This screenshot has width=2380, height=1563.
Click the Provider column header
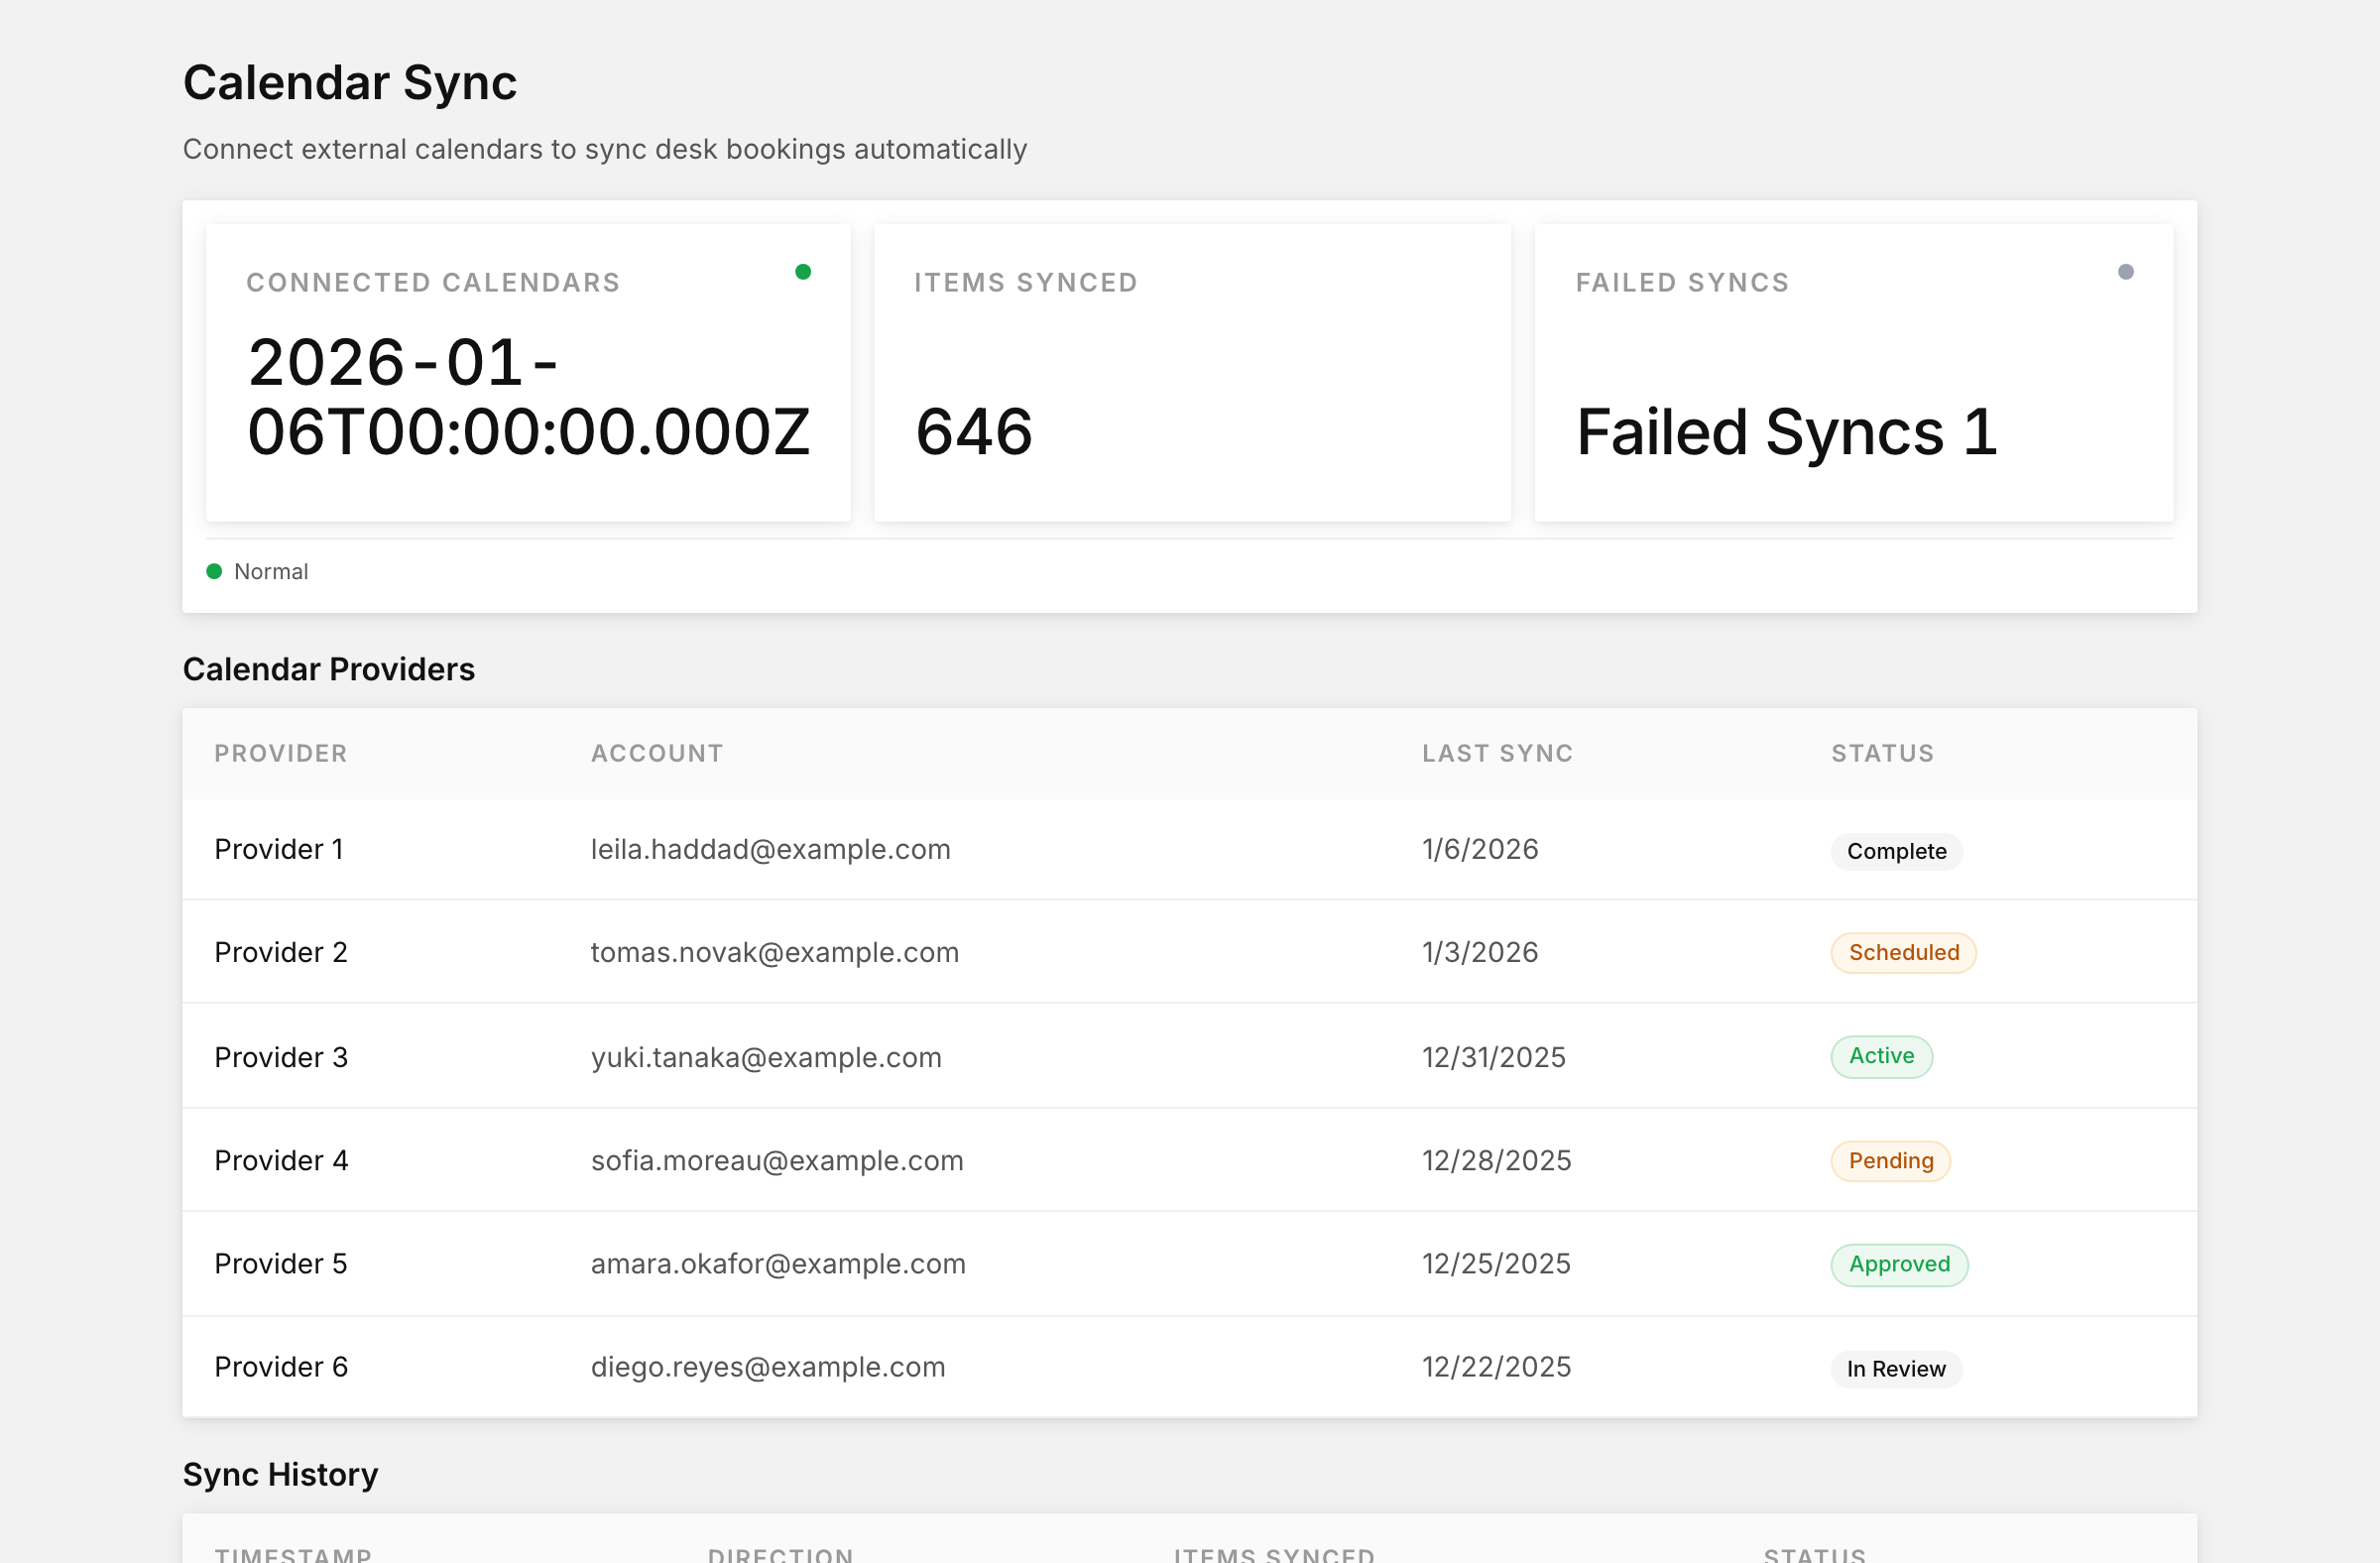tap(281, 753)
